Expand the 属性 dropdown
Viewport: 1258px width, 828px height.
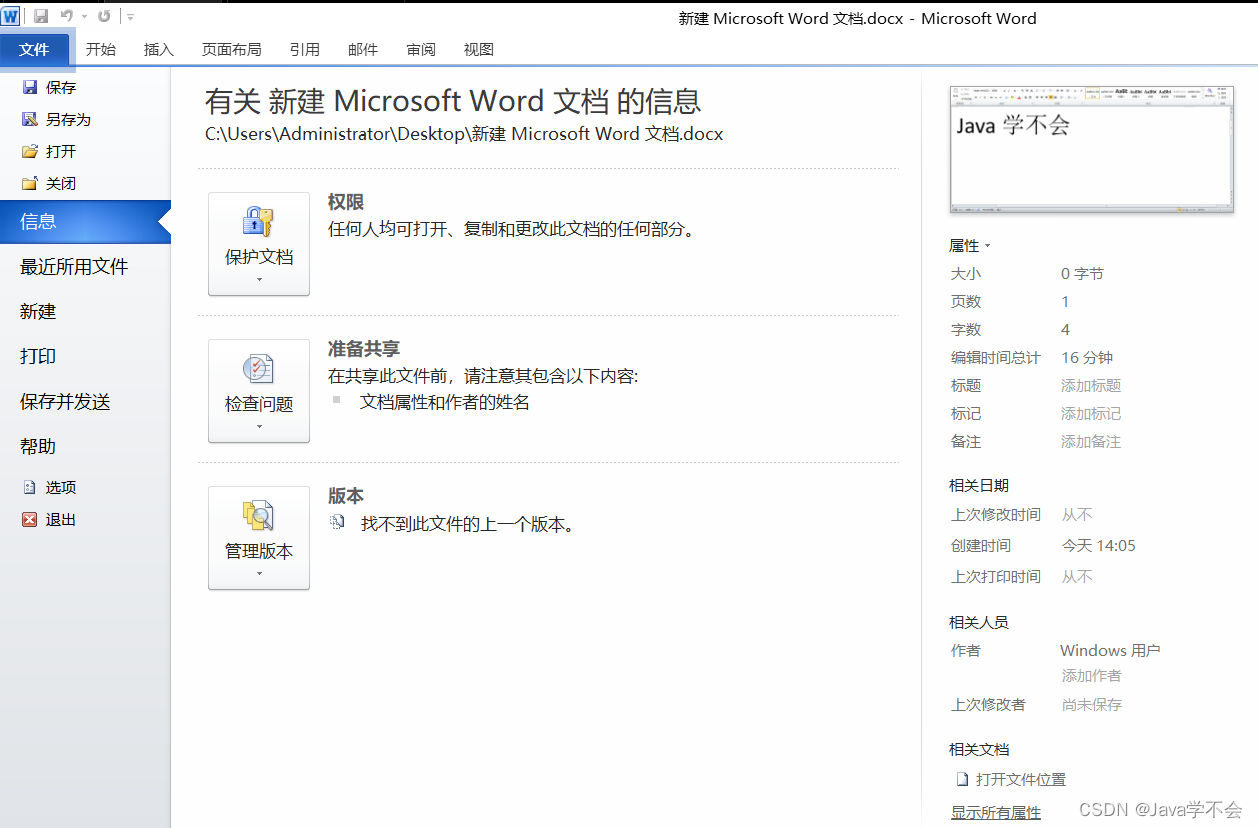point(970,246)
